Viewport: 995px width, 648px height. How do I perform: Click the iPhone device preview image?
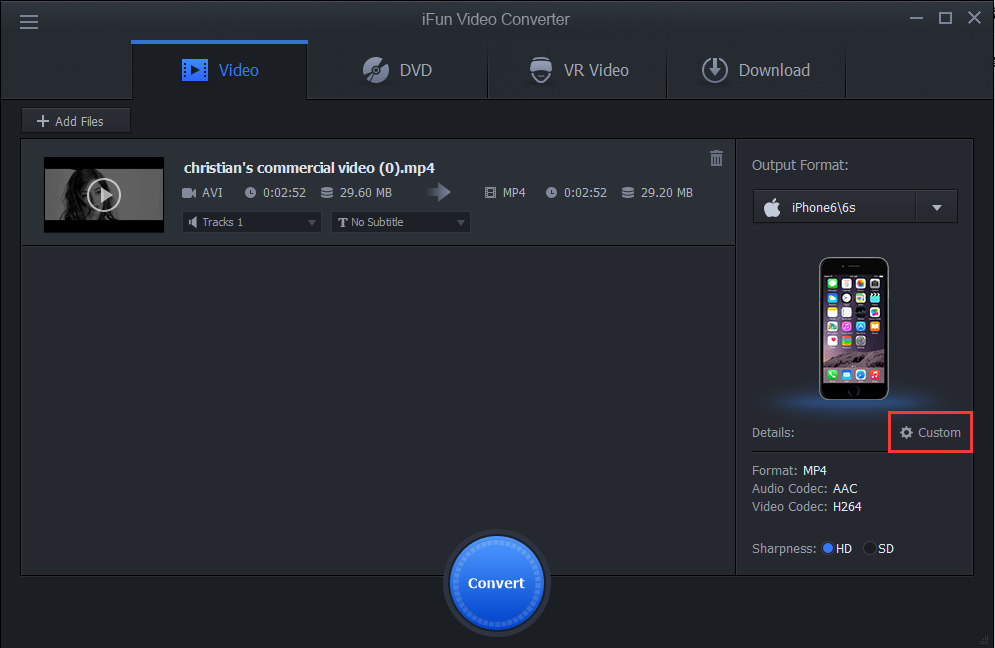pyautogui.click(x=853, y=328)
